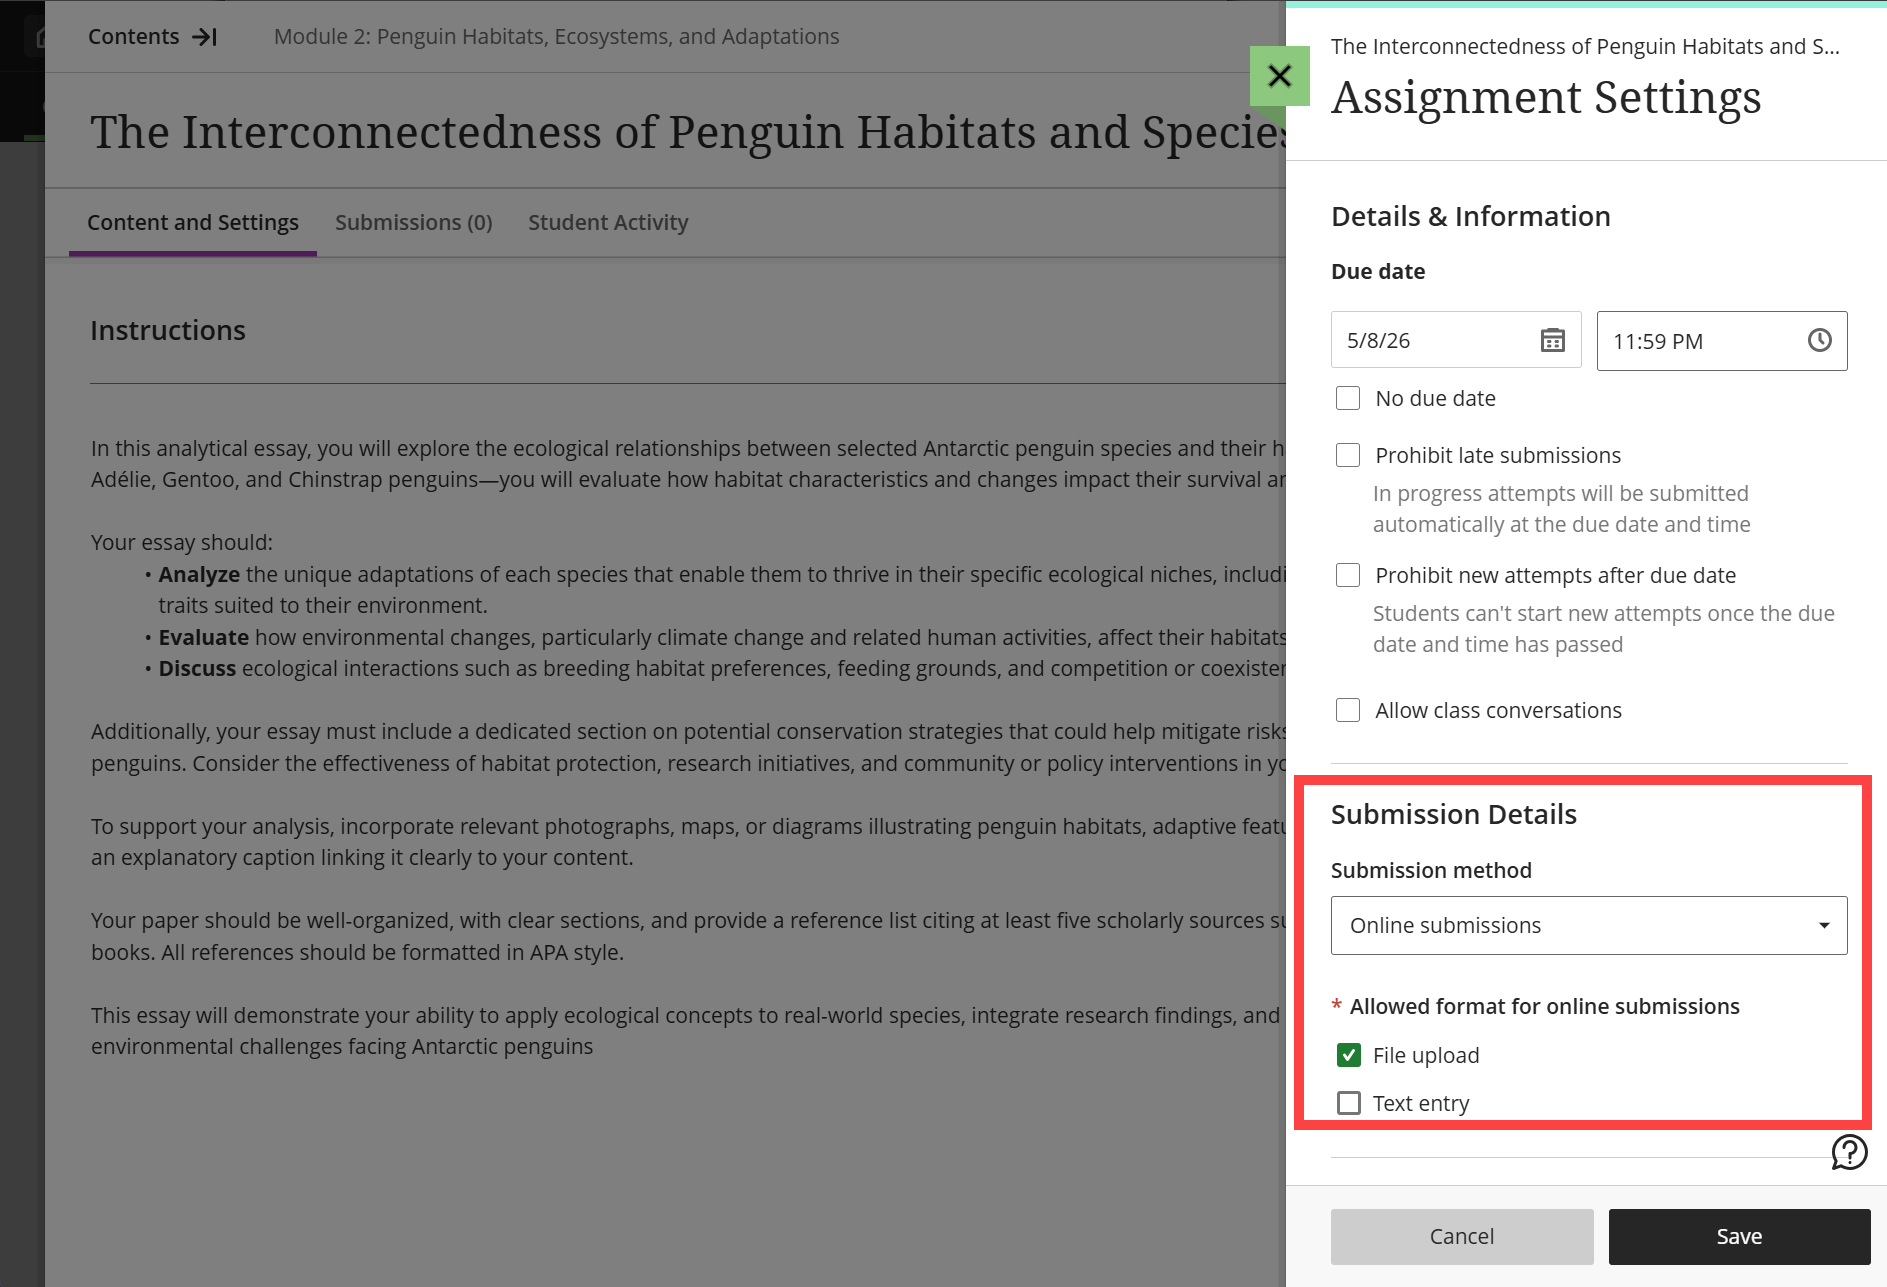The width and height of the screenshot is (1887, 1287).
Task: Click the due time field 11:59 PM
Action: (x=1721, y=341)
